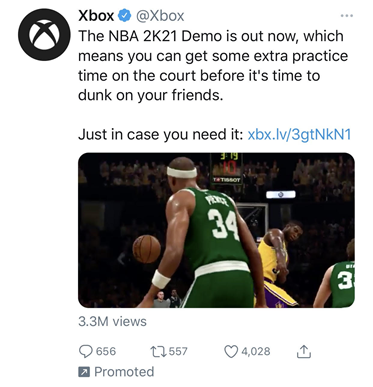This screenshot has width=373, height=387.
Task: Click the basketball in the video
Action: click(147, 249)
